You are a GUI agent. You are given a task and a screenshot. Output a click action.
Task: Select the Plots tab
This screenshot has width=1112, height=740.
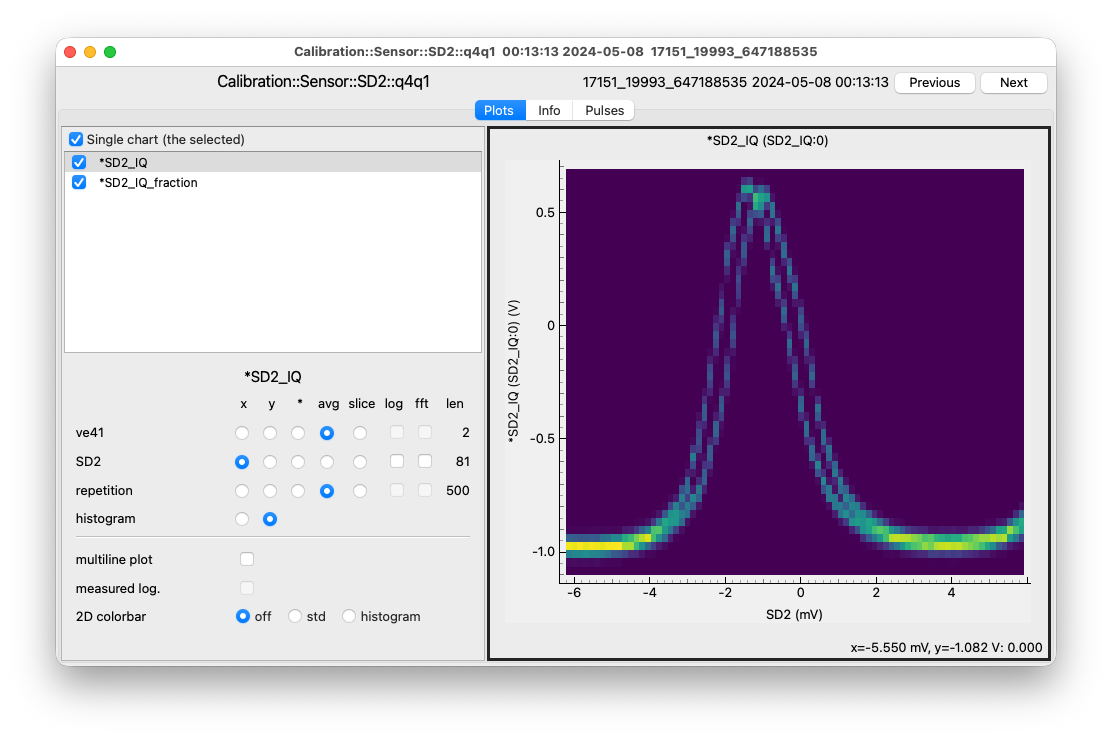coord(499,110)
